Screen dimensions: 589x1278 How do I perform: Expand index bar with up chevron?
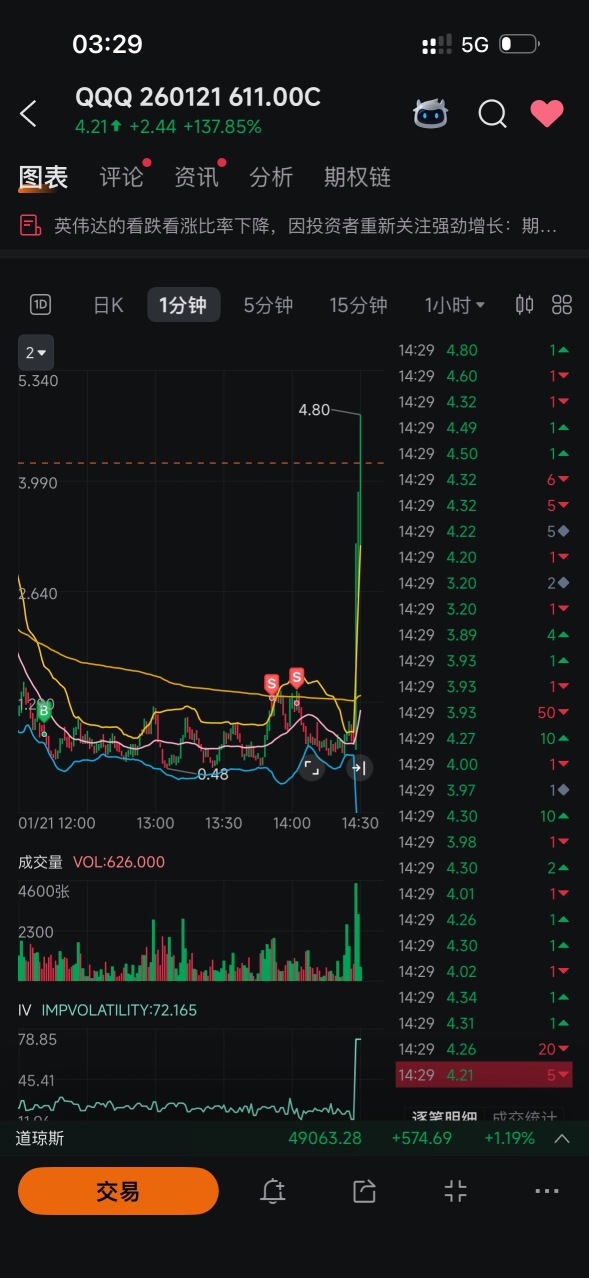pos(562,1138)
